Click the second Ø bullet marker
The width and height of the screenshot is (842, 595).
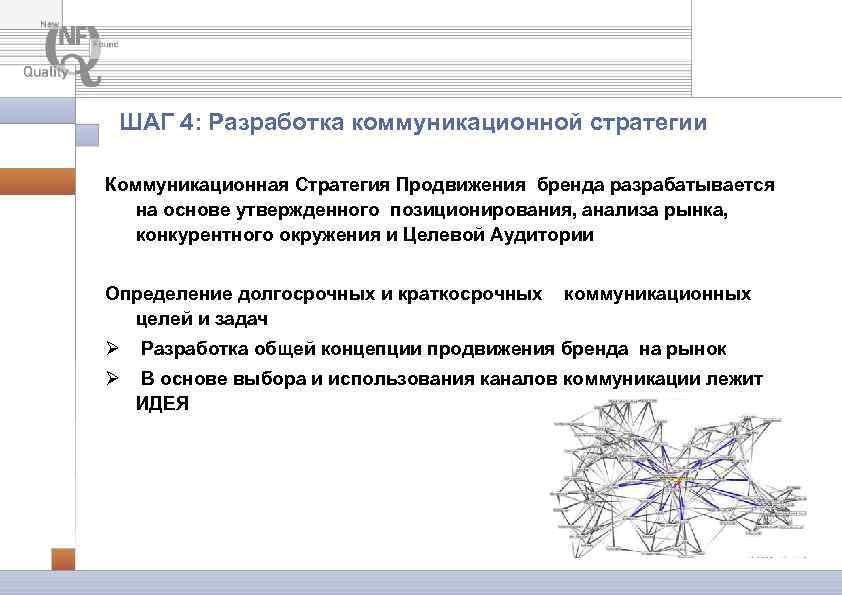[x=113, y=378]
